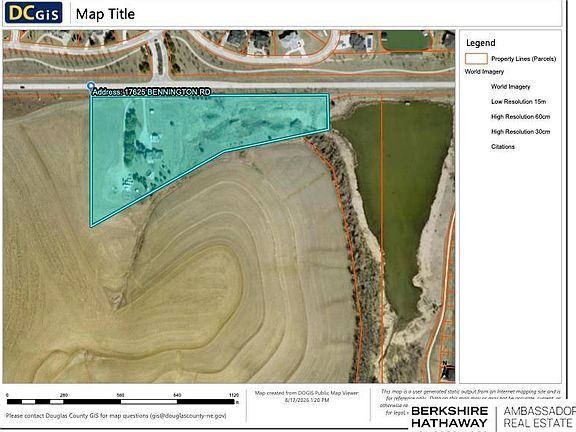Click the Citations legend entry
This screenshot has width=576, height=432.
point(503,147)
